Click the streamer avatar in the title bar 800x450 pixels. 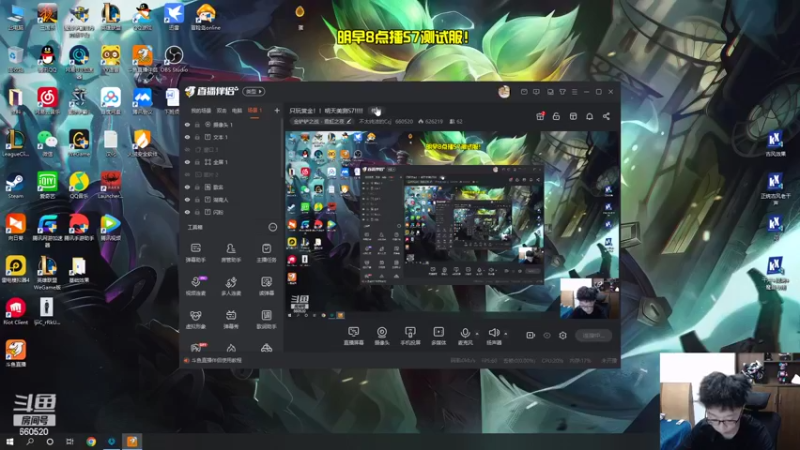(x=504, y=92)
